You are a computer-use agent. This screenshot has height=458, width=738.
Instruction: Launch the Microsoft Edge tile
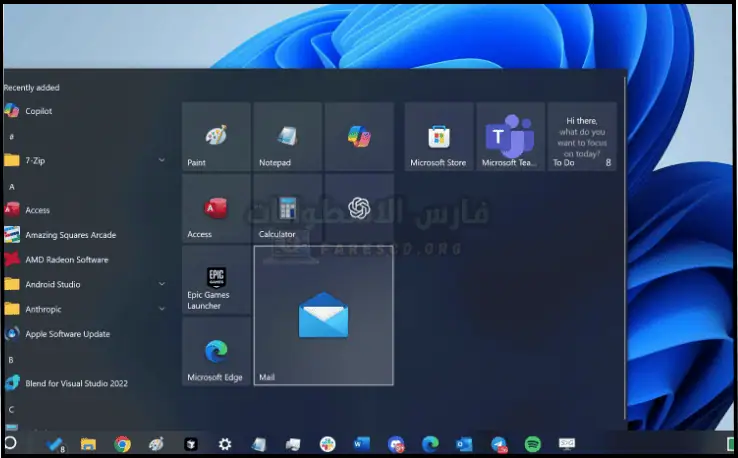[x=216, y=352]
